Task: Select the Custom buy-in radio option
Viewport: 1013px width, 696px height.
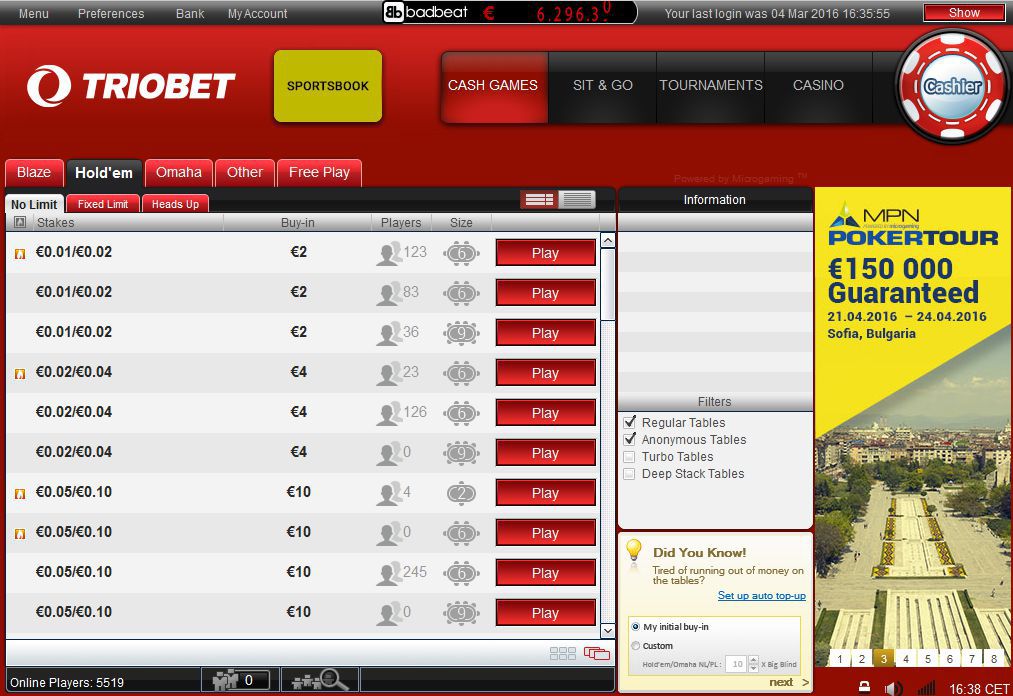Action: pyautogui.click(x=636, y=646)
